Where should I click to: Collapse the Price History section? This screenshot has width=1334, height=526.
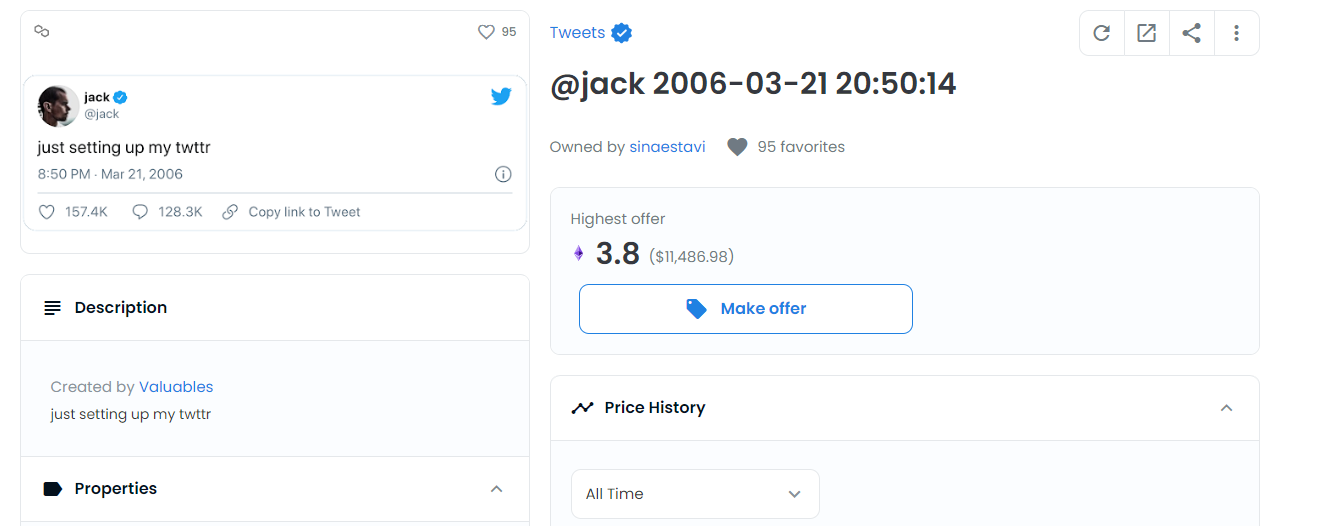coord(1227,408)
